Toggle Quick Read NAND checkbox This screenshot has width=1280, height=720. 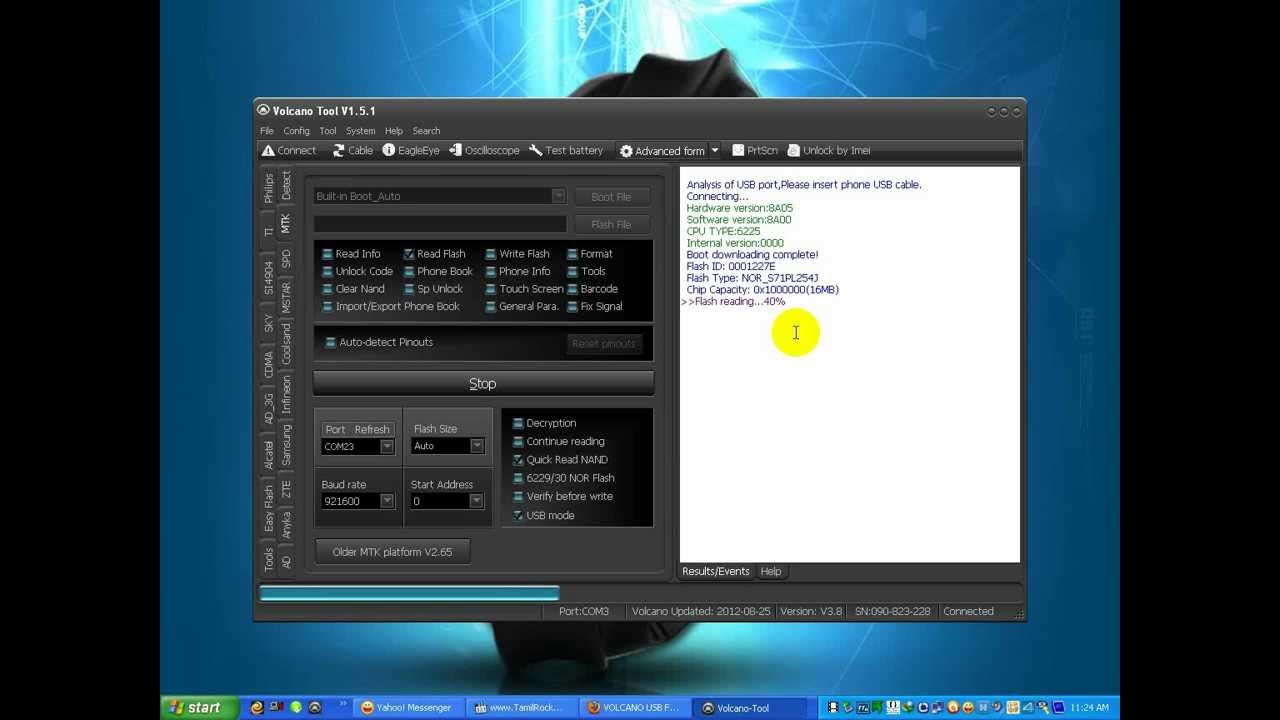click(x=518, y=460)
